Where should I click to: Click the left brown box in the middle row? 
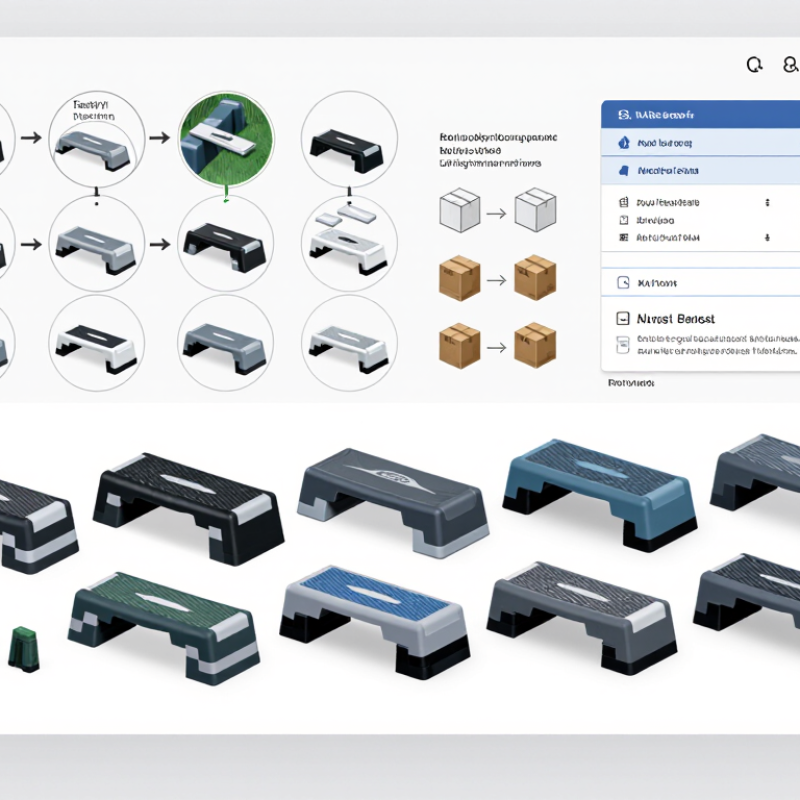coord(460,278)
